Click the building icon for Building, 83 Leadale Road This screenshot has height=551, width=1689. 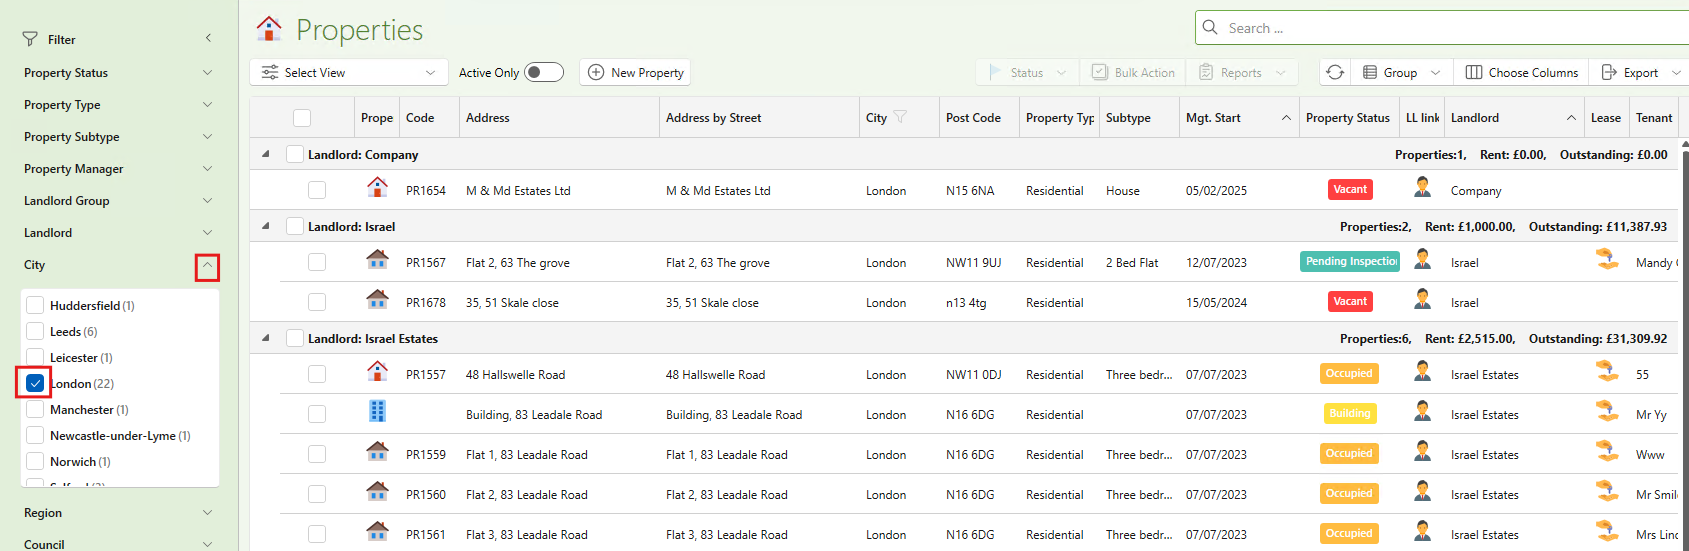click(377, 411)
